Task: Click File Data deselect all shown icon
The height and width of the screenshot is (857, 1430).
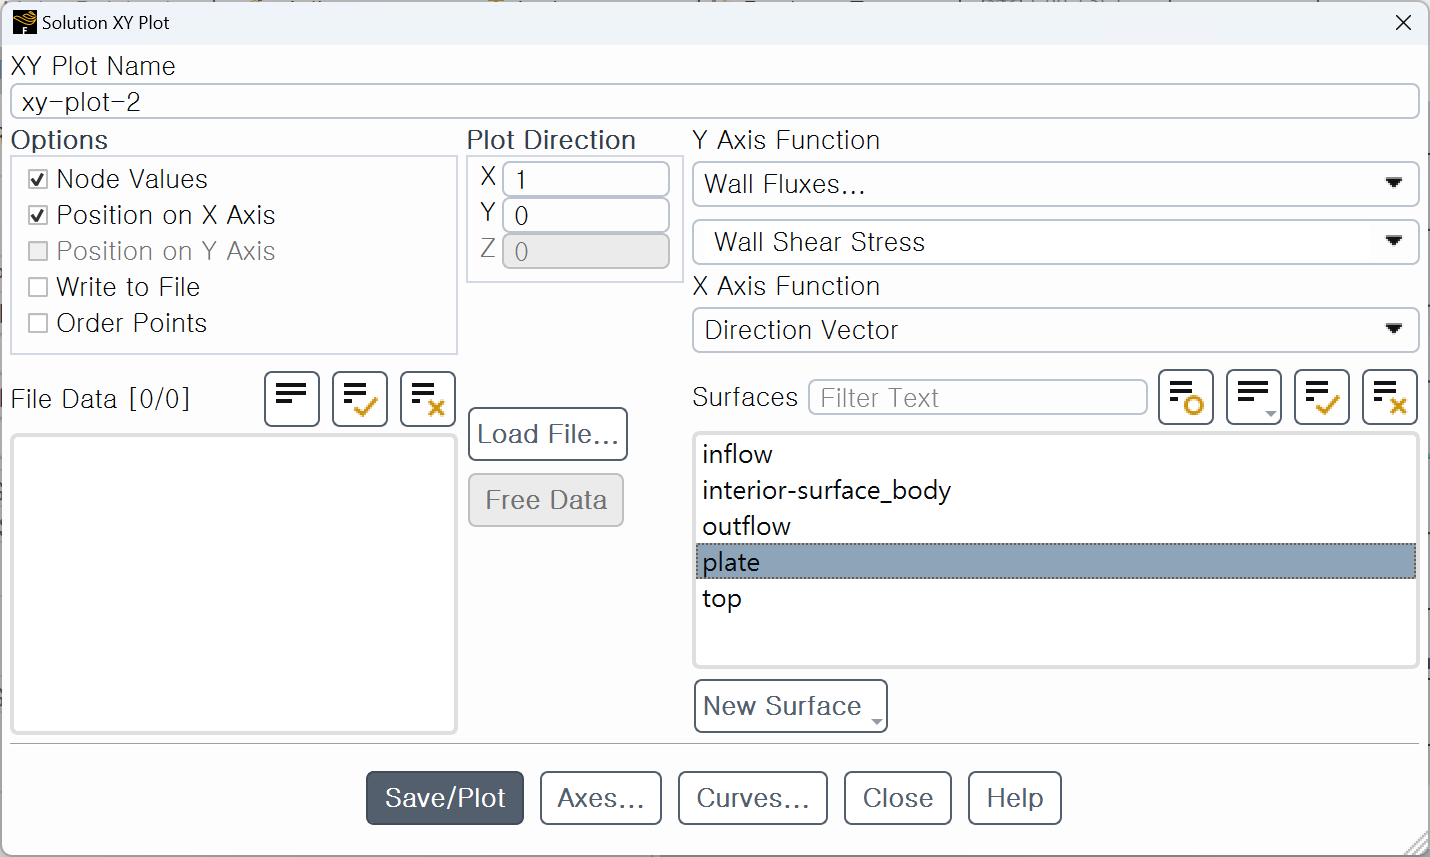Action: coord(428,399)
